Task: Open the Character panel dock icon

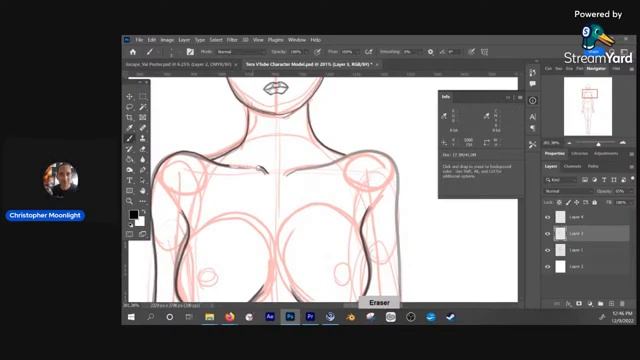Action: point(533,117)
